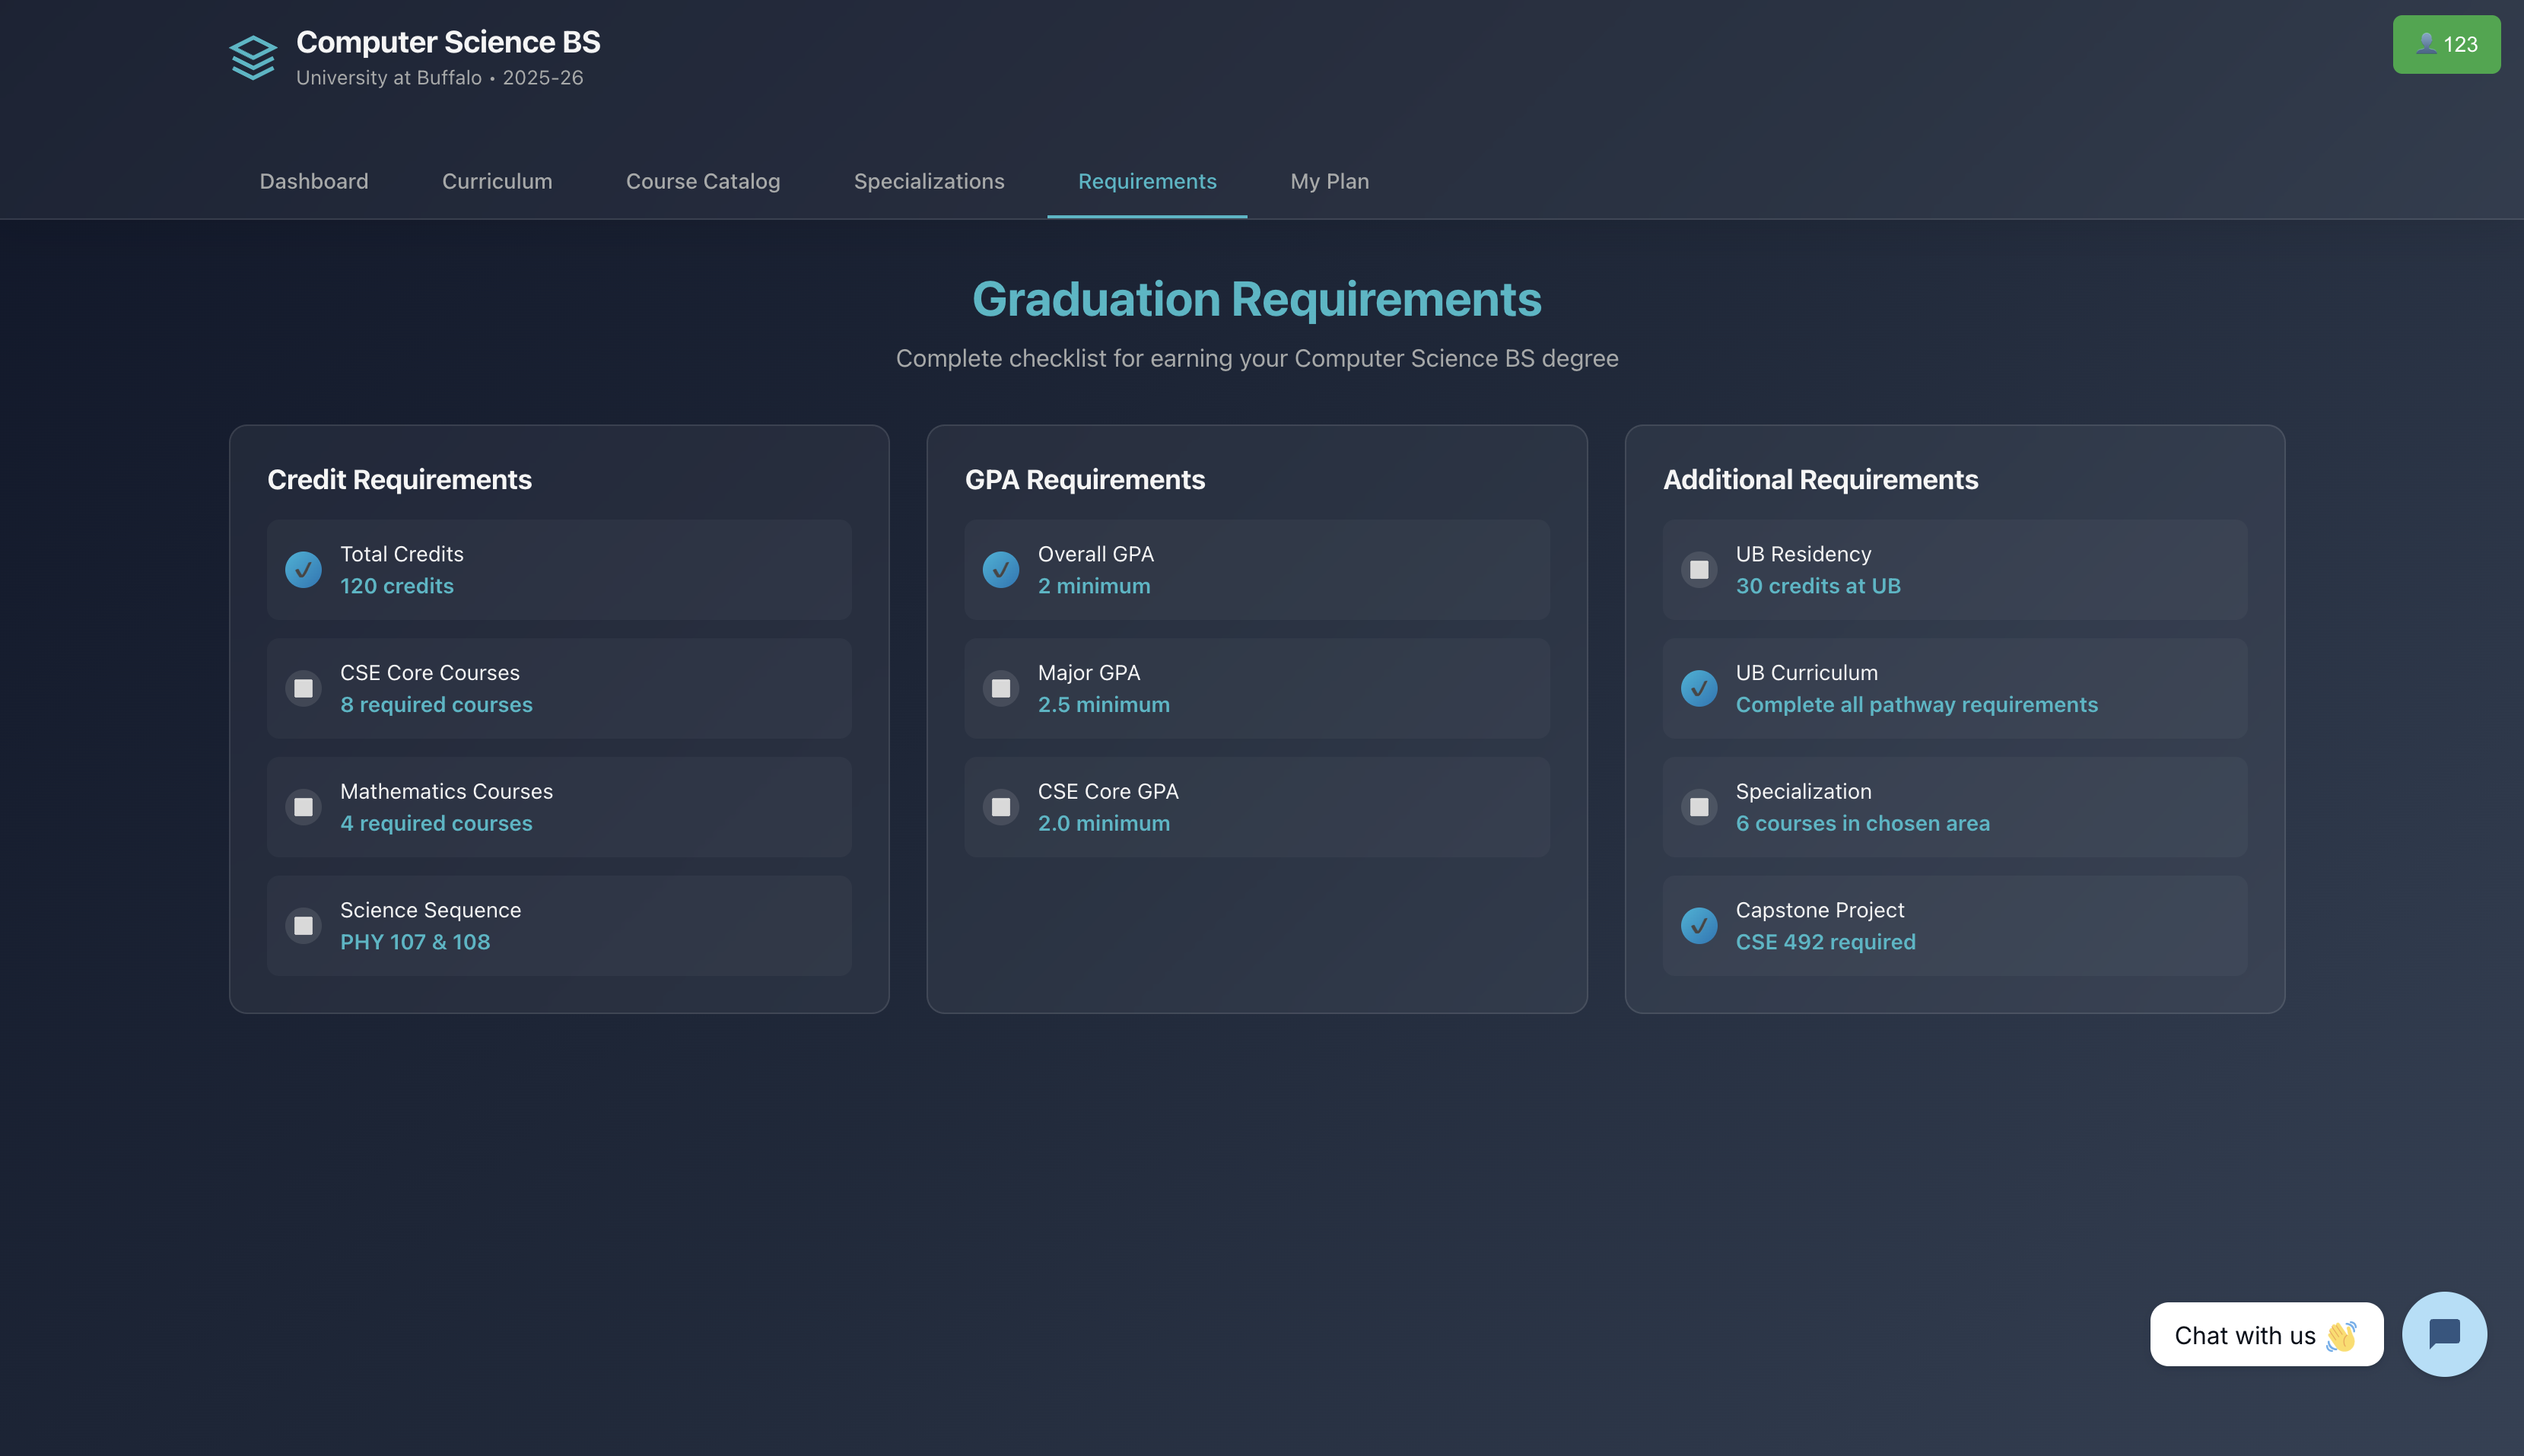Check the CSE Core Courses box
Image resolution: width=2524 pixels, height=1456 pixels.
(303, 688)
